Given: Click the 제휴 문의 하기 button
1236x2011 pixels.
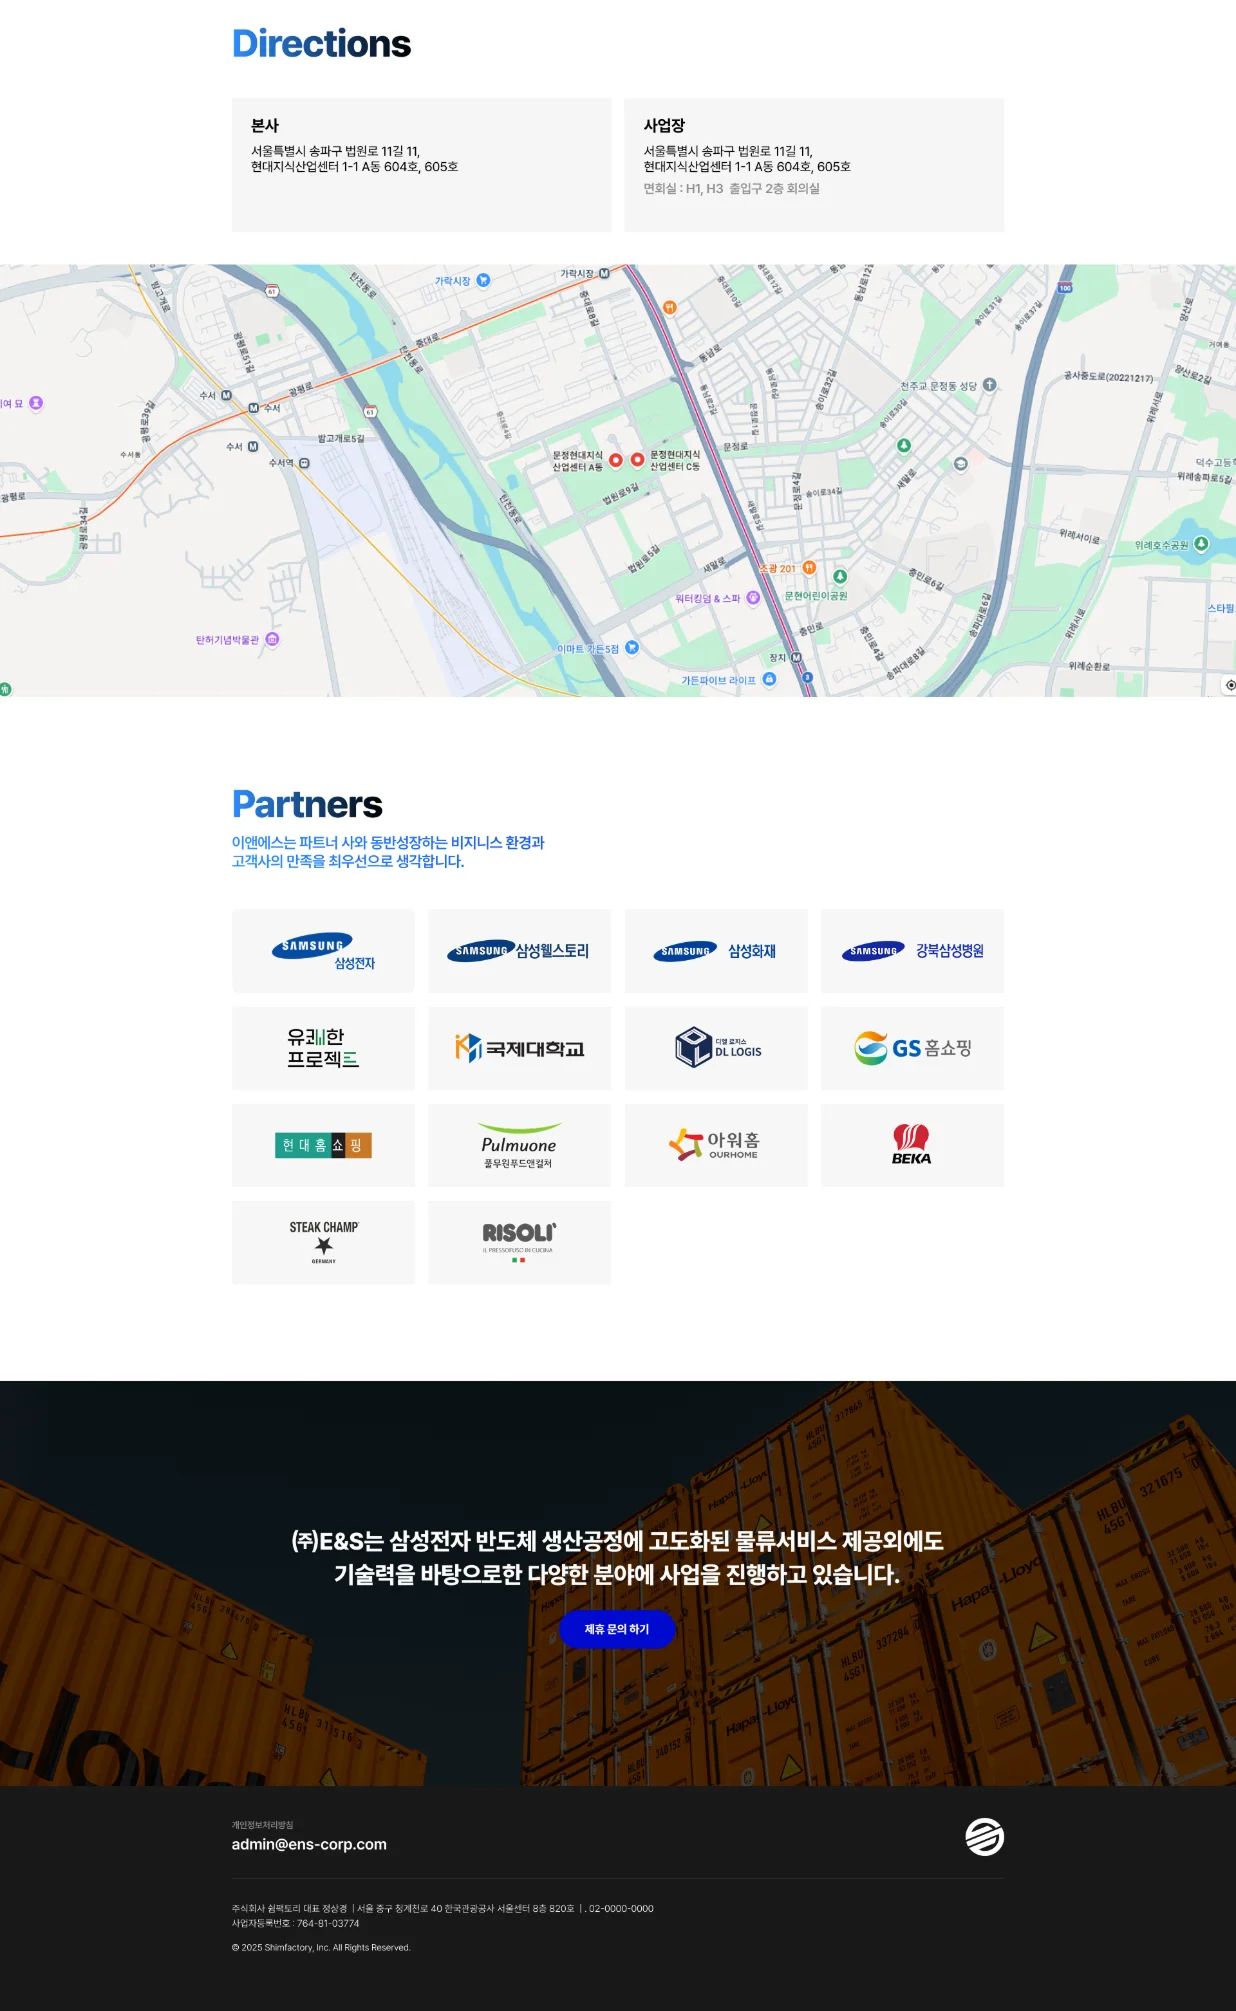Looking at the screenshot, I should pyautogui.click(x=617, y=1629).
